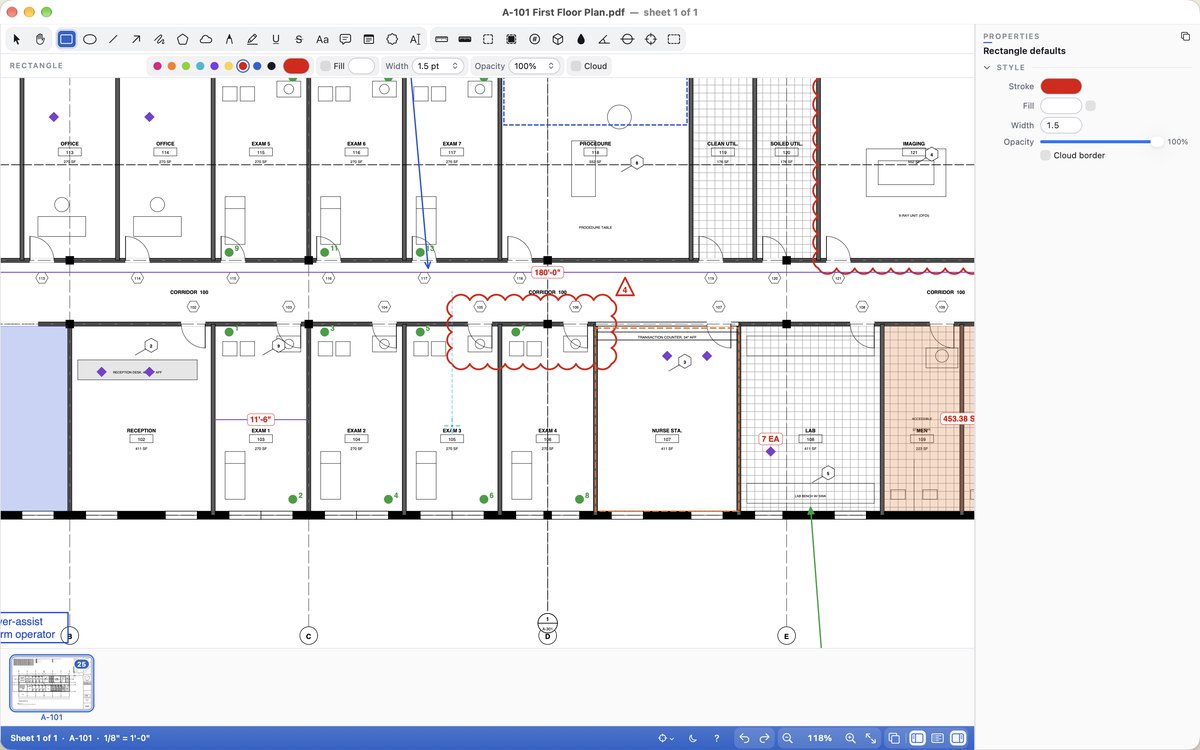Zoom out using the minus magnifier
The image size is (1200, 750).
point(788,738)
